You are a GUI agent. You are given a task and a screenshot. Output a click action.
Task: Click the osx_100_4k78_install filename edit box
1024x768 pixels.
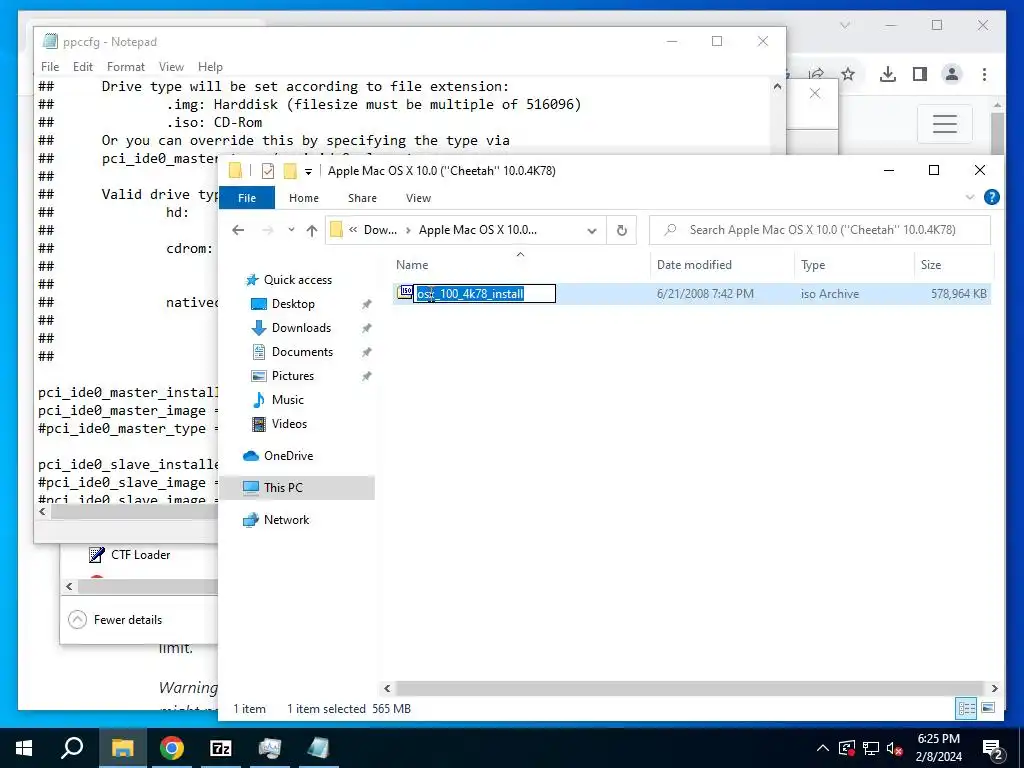(485, 294)
